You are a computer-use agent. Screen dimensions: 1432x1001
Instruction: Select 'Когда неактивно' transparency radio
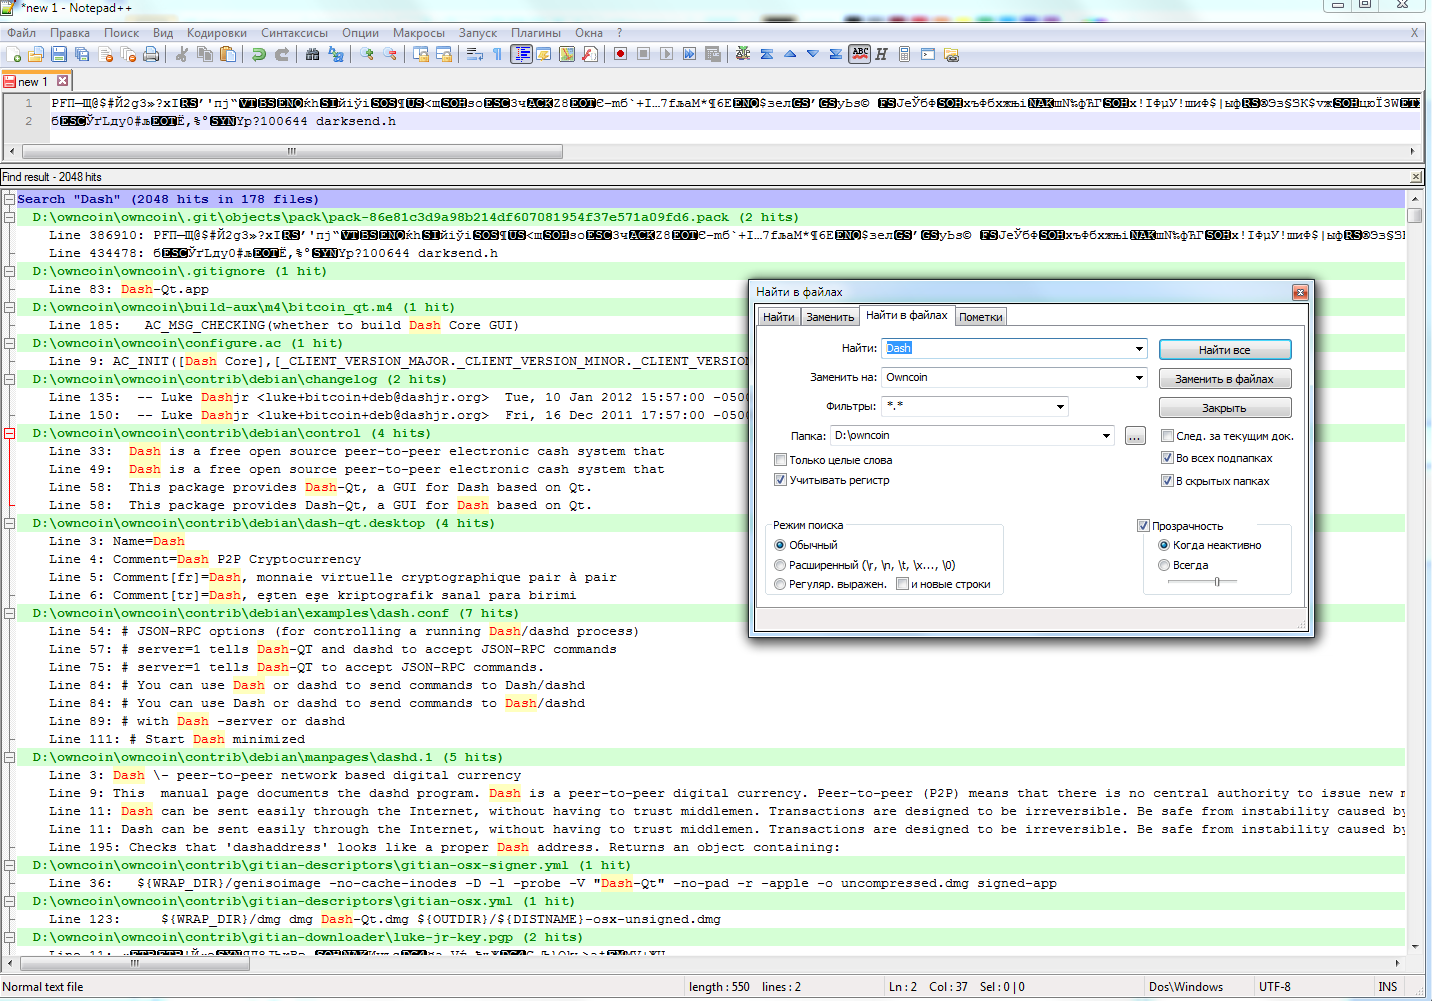point(1164,545)
